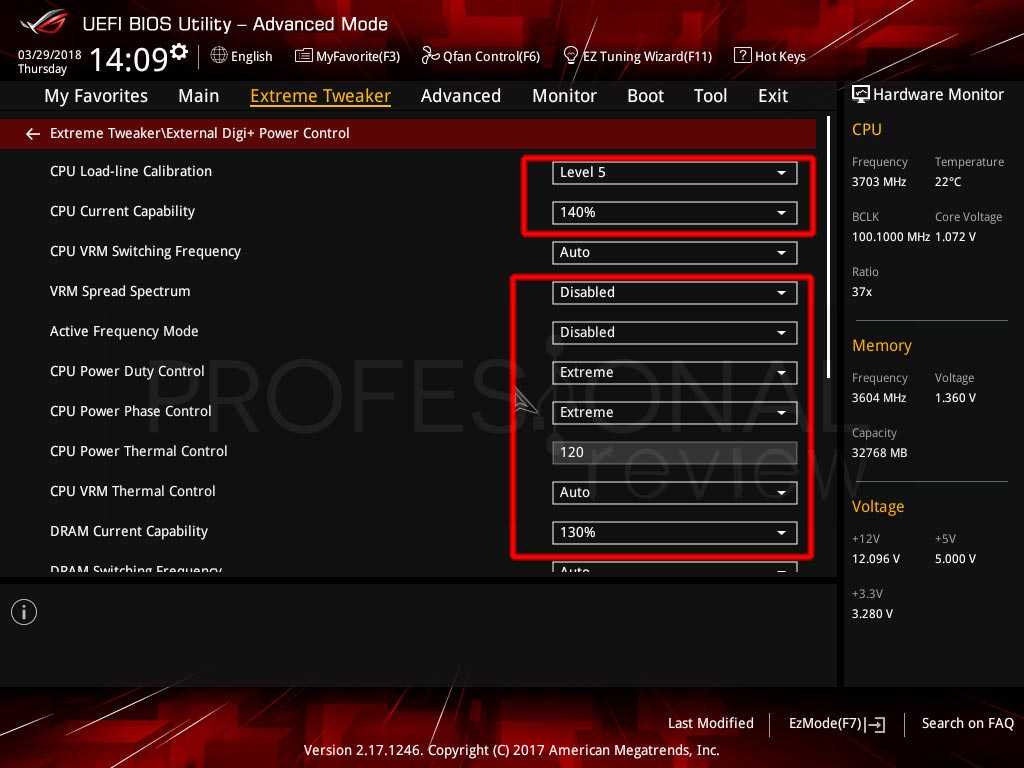1024x768 pixels.
Task: Click the EzMode exit arrow icon
Action: point(876,724)
